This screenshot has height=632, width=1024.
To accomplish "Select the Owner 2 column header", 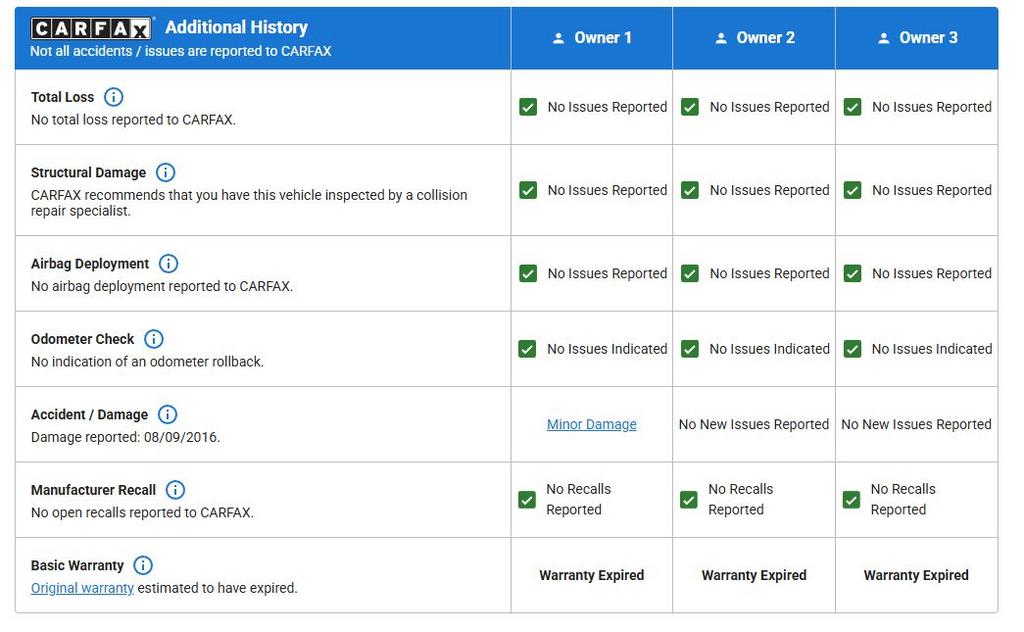I will [x=755, y=38].
